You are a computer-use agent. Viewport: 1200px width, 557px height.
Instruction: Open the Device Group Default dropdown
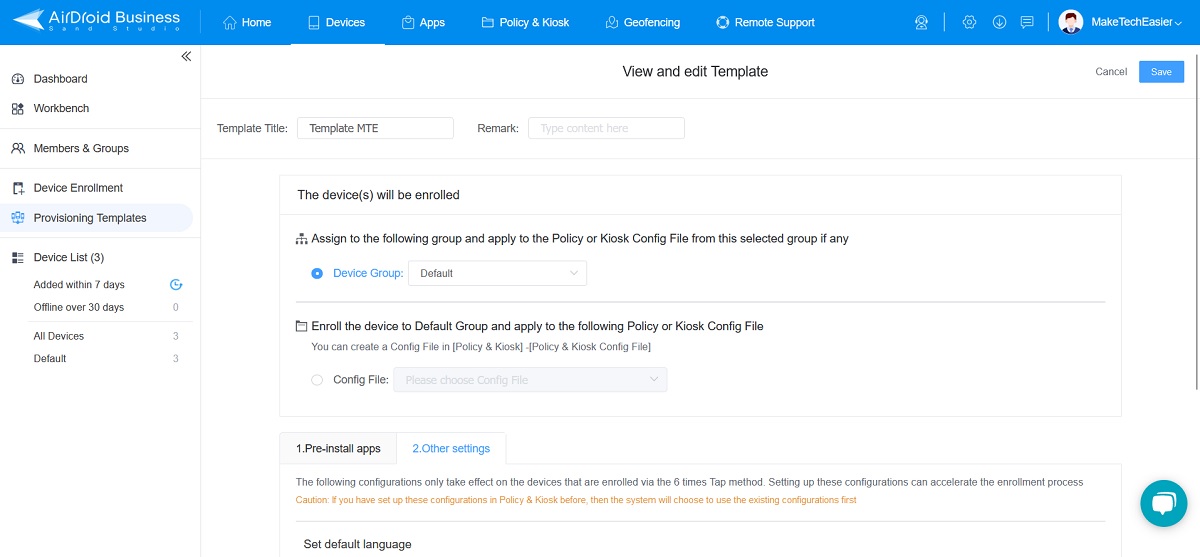pyautogui.click(x=497, y=273)
